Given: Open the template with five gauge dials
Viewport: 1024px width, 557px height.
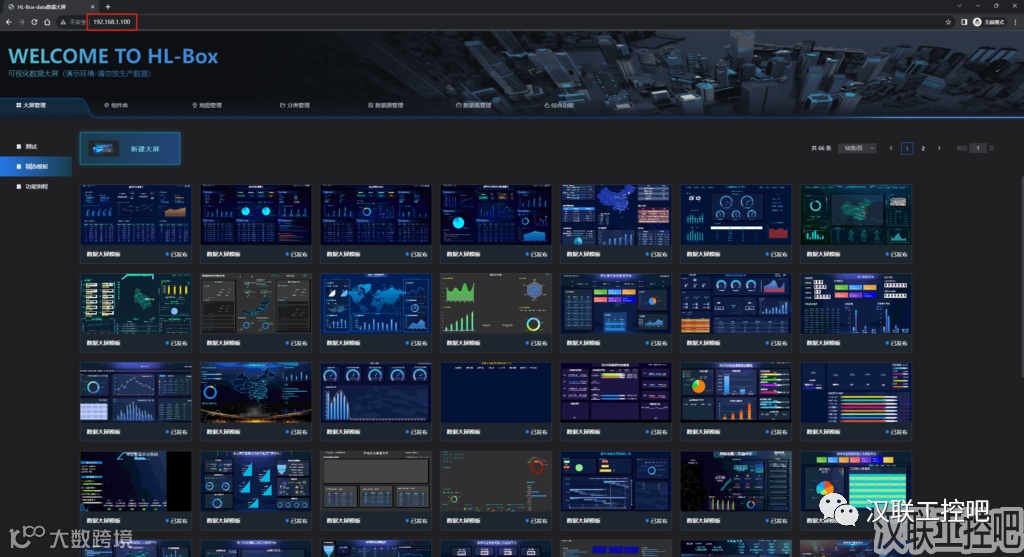Looking at the screenshot, I should [x=376, y=392].
